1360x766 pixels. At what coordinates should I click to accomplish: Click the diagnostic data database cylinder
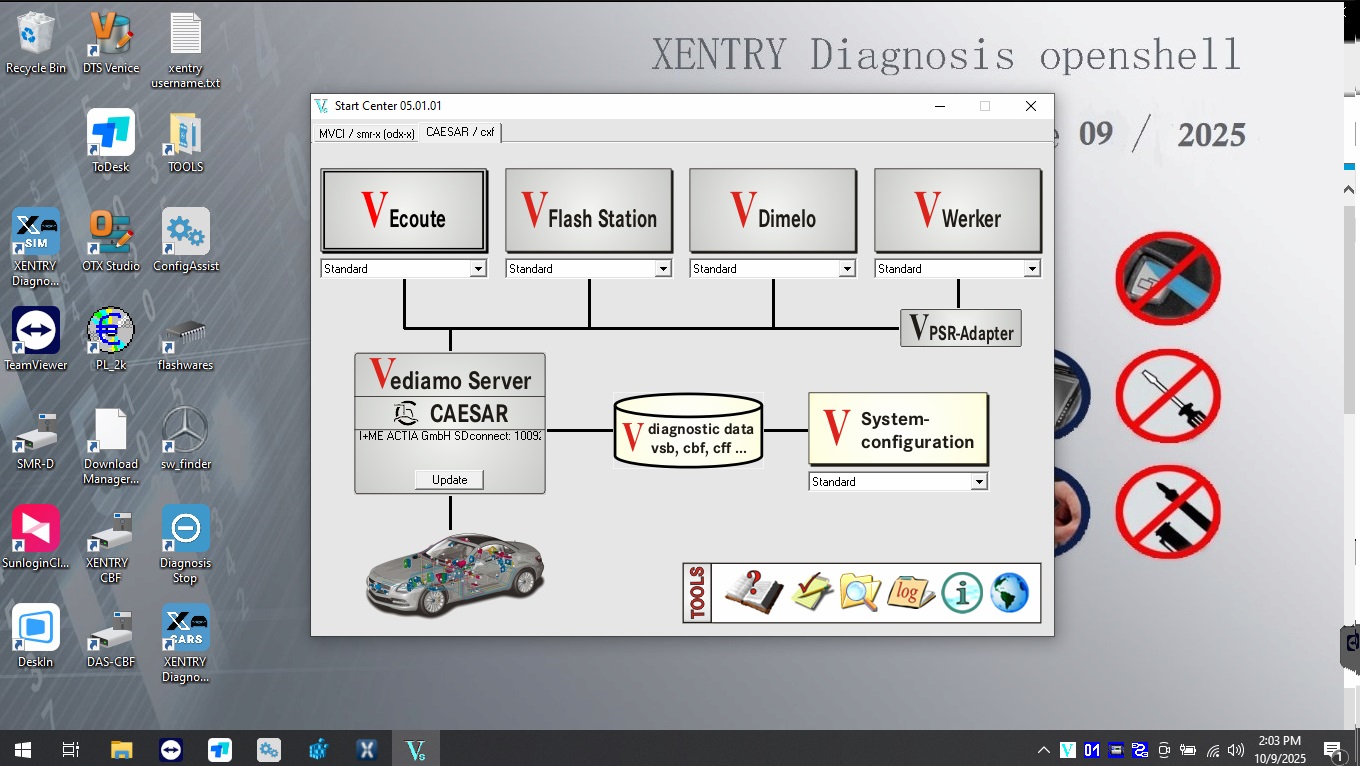(687, 430)
